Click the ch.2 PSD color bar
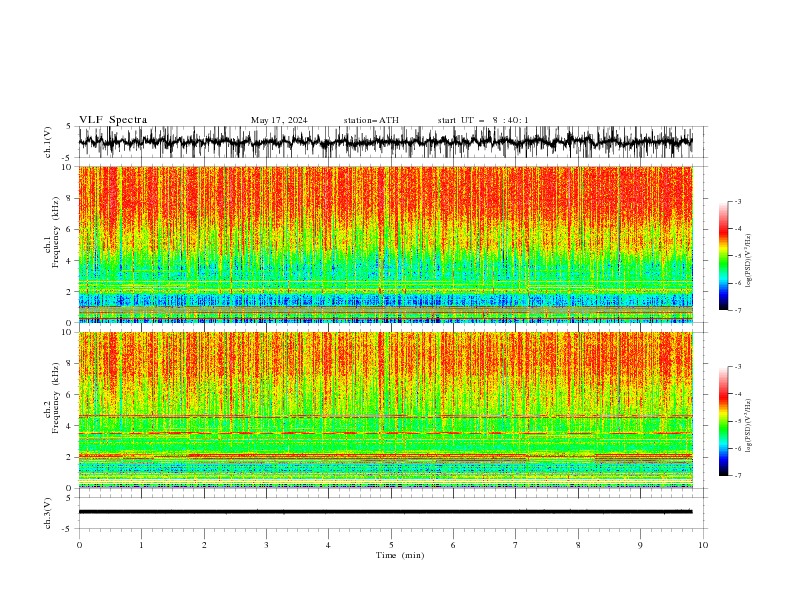Screen dimensions: 792x612 723,421
